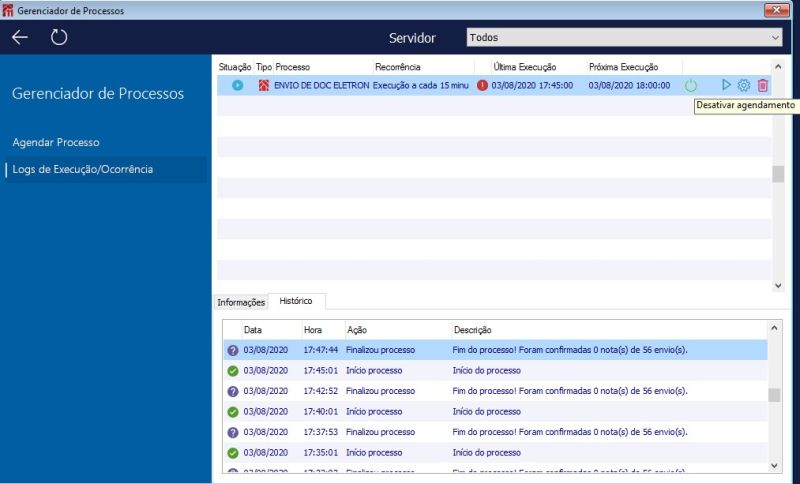Click the Processo column header

(292, 67)
